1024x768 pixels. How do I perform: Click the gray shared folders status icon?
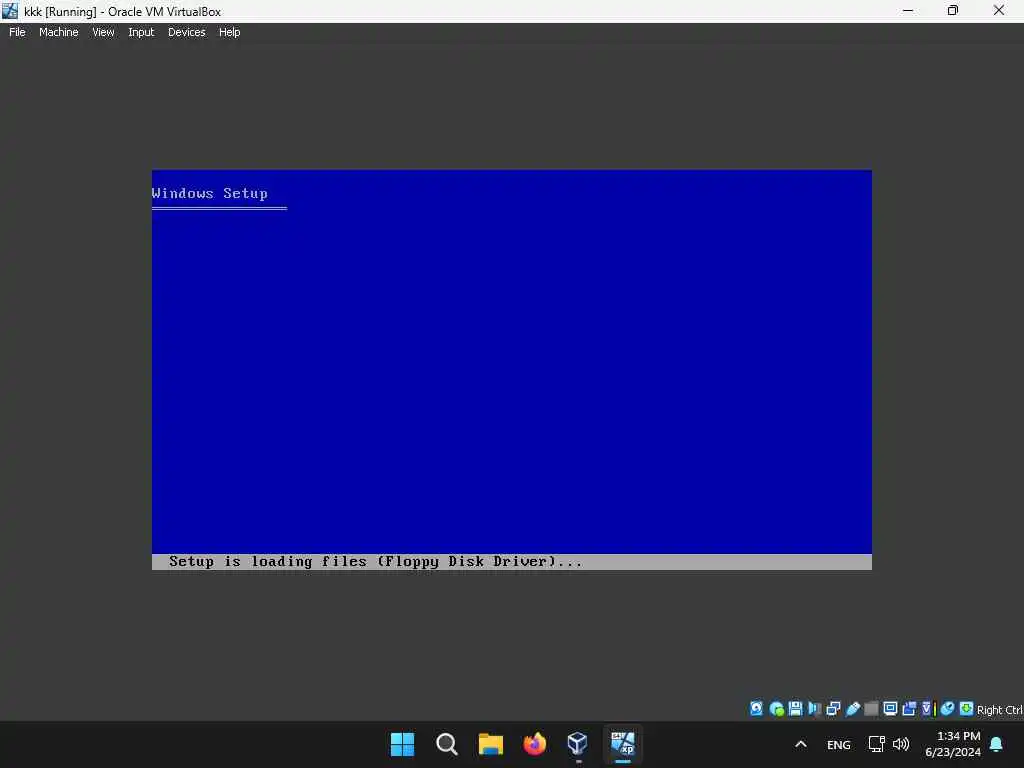(x=871, y=709)
